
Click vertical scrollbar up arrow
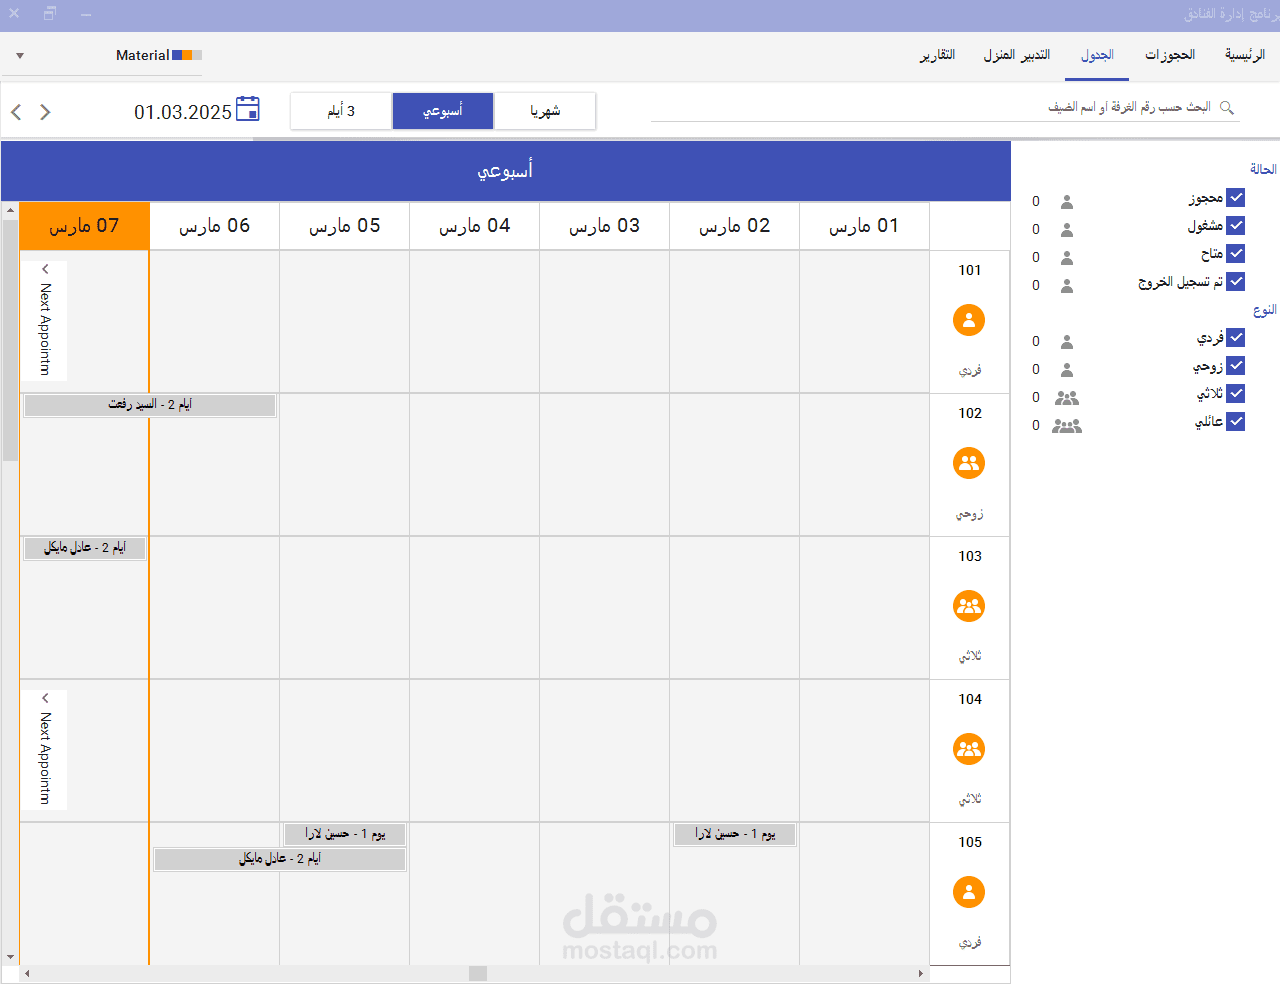[x=10, y=210]
